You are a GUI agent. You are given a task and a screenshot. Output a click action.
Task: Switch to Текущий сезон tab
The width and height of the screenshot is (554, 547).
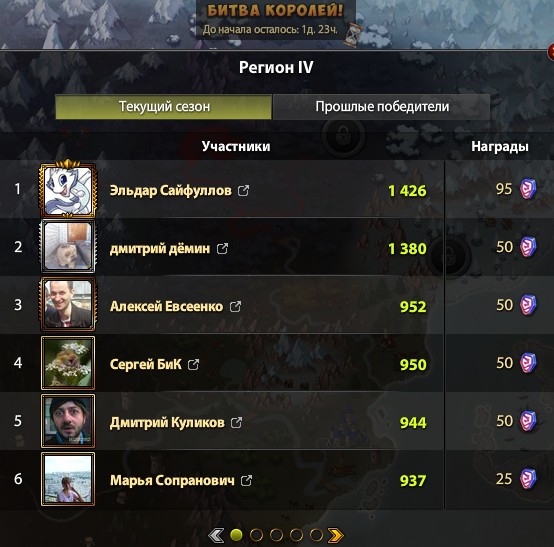164,107
